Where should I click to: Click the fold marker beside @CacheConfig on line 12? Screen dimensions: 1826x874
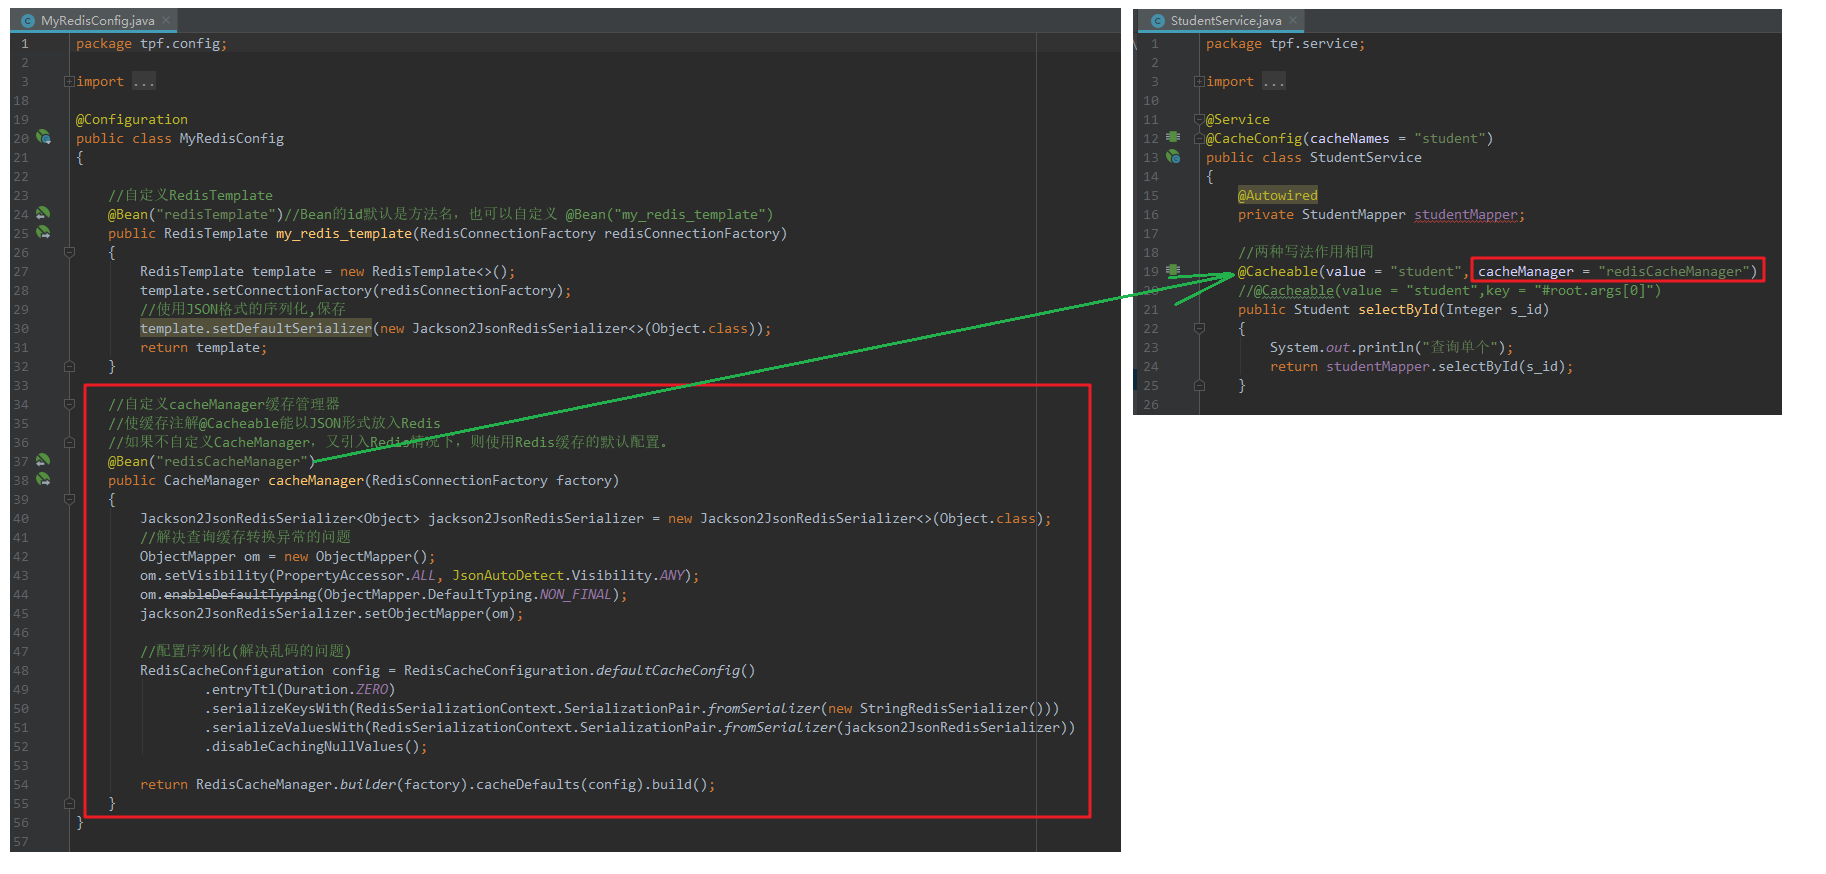(1199, 138)
